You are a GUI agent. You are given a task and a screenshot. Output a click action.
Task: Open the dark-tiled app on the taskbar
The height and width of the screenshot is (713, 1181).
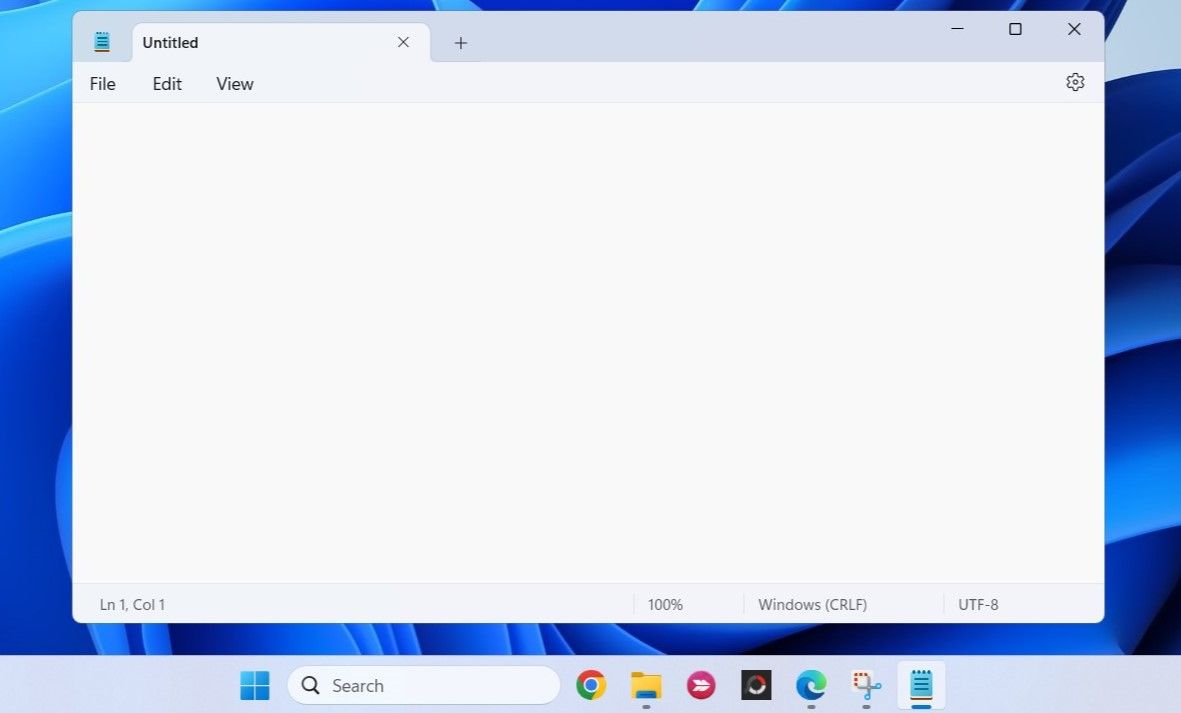point(755,685)
